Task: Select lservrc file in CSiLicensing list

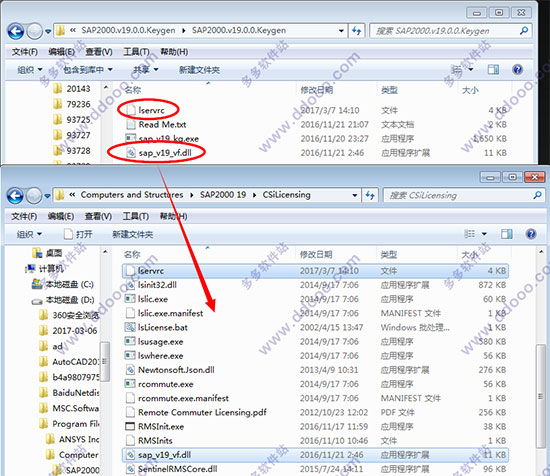Action: pos(315,270)
